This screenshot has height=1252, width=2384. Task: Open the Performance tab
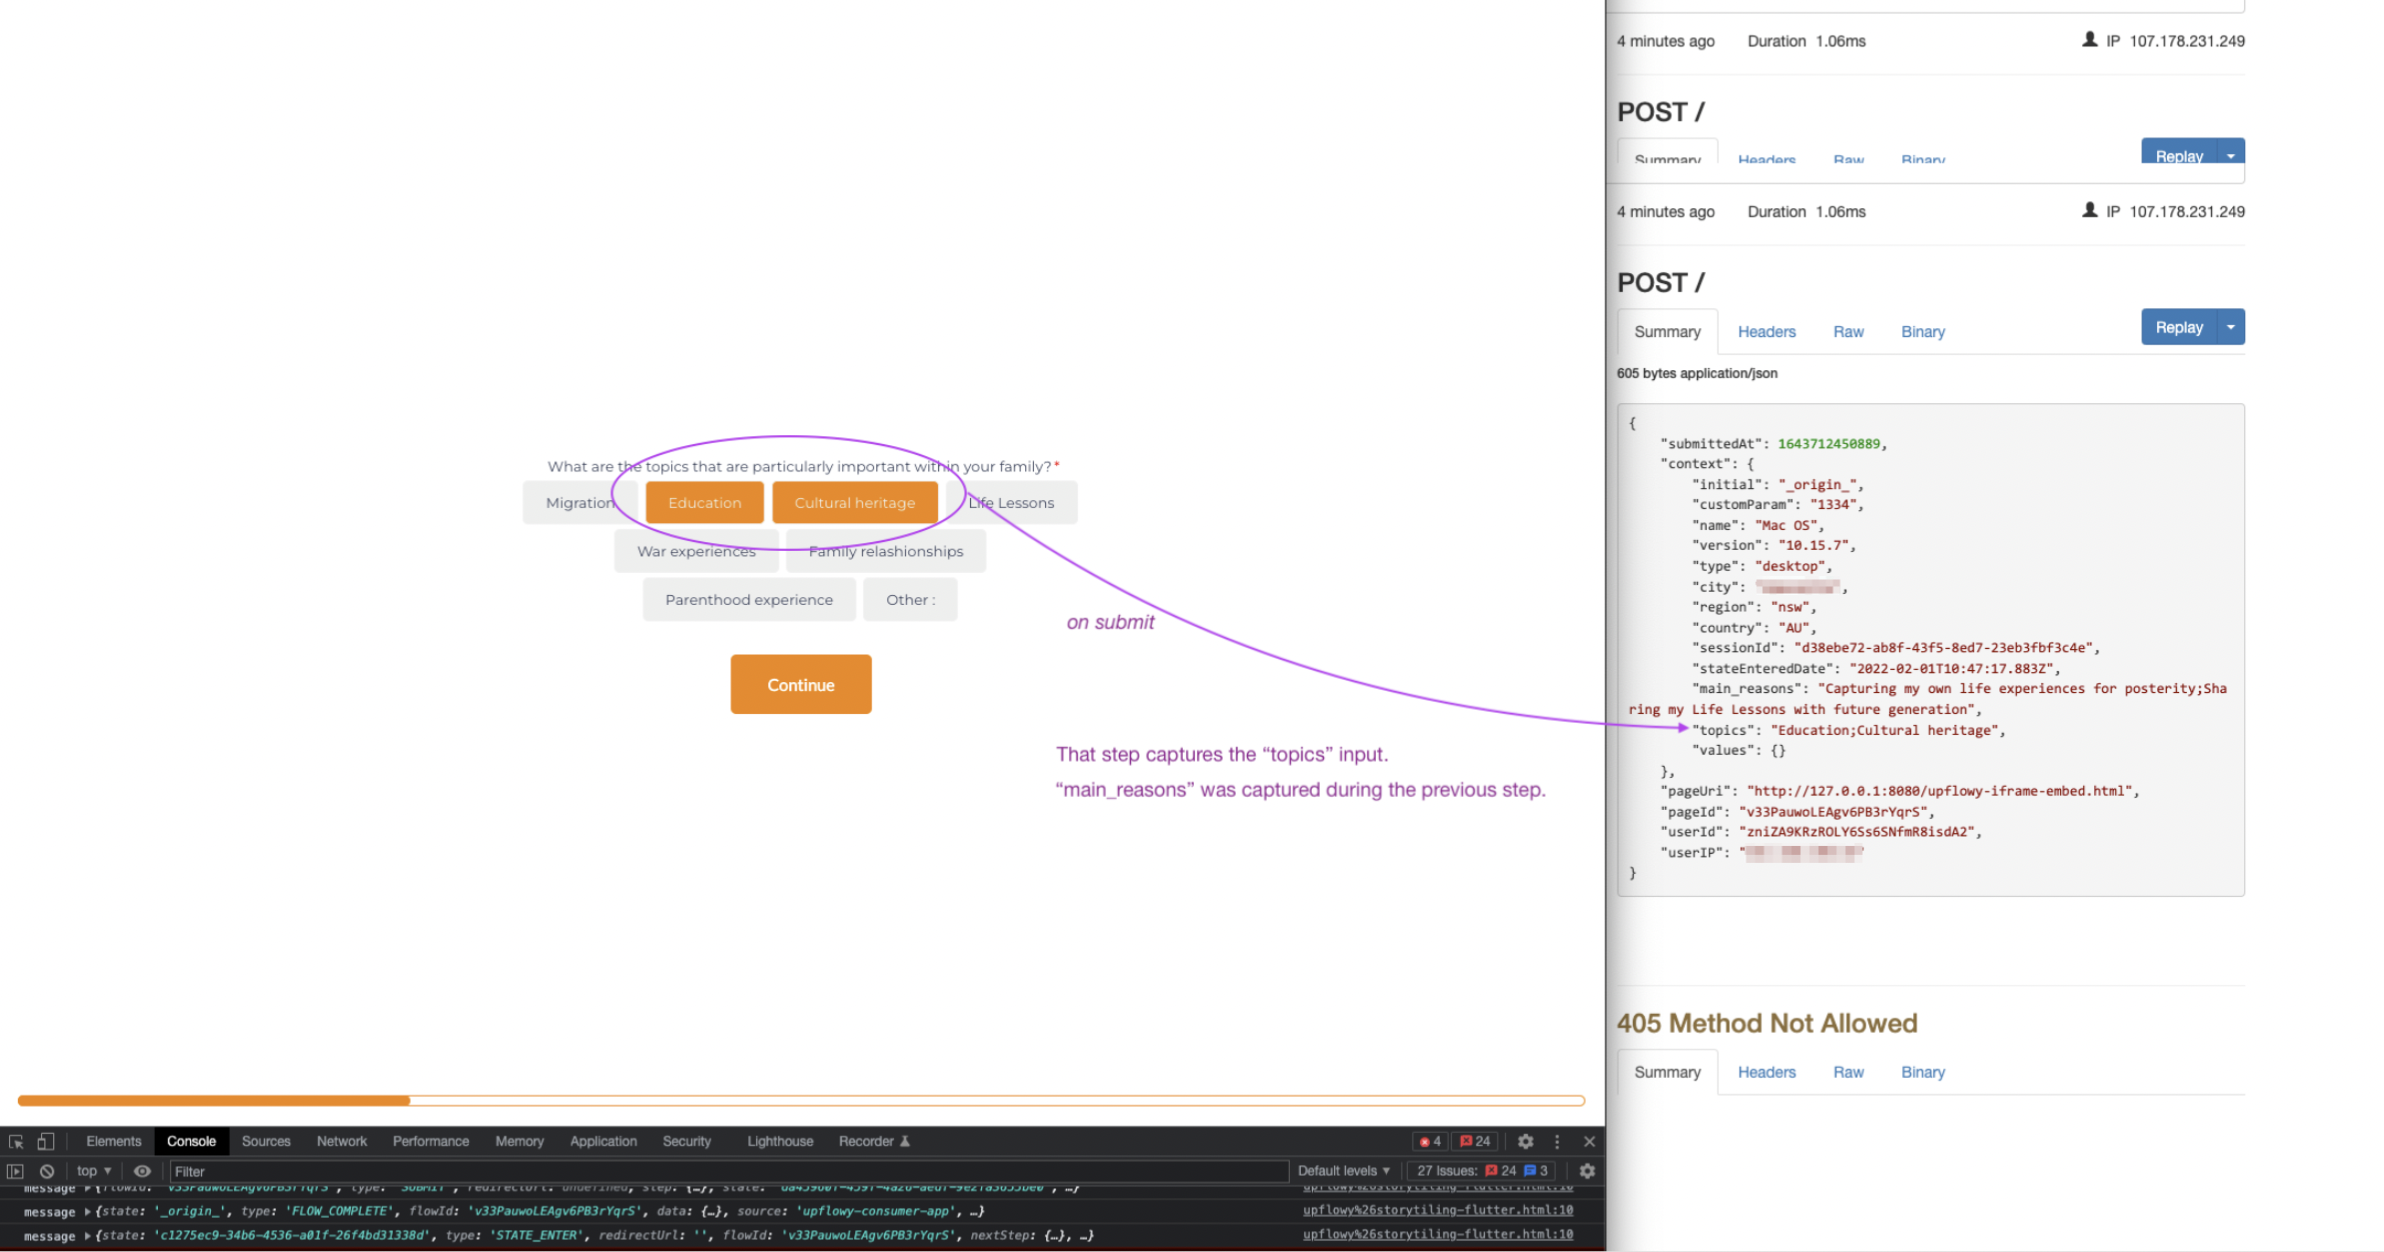click(x=431, y=1141)
